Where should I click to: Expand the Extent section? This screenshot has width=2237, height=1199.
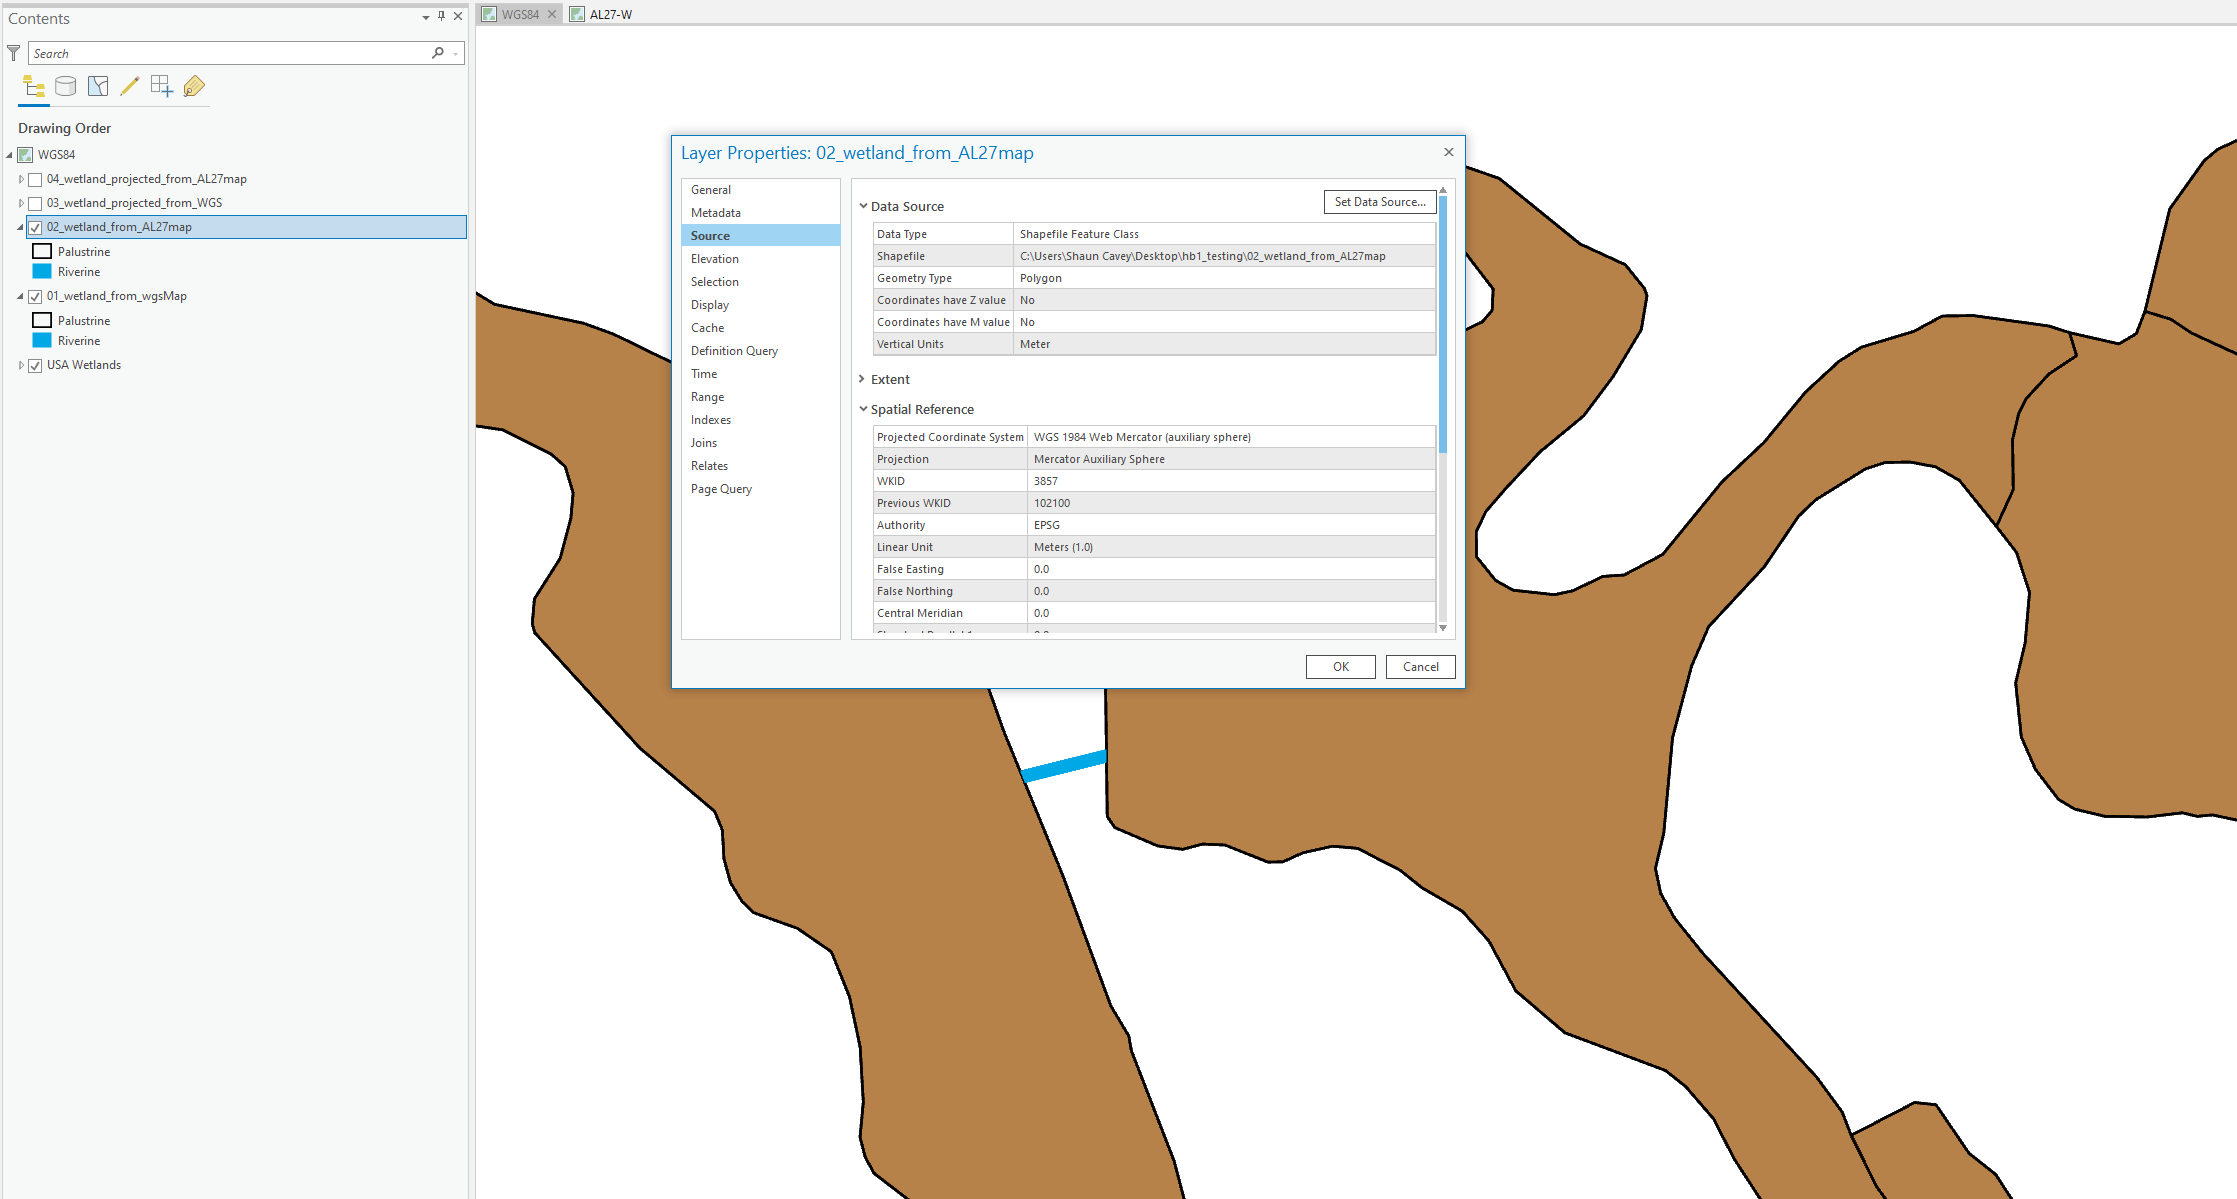coord(862,380)
